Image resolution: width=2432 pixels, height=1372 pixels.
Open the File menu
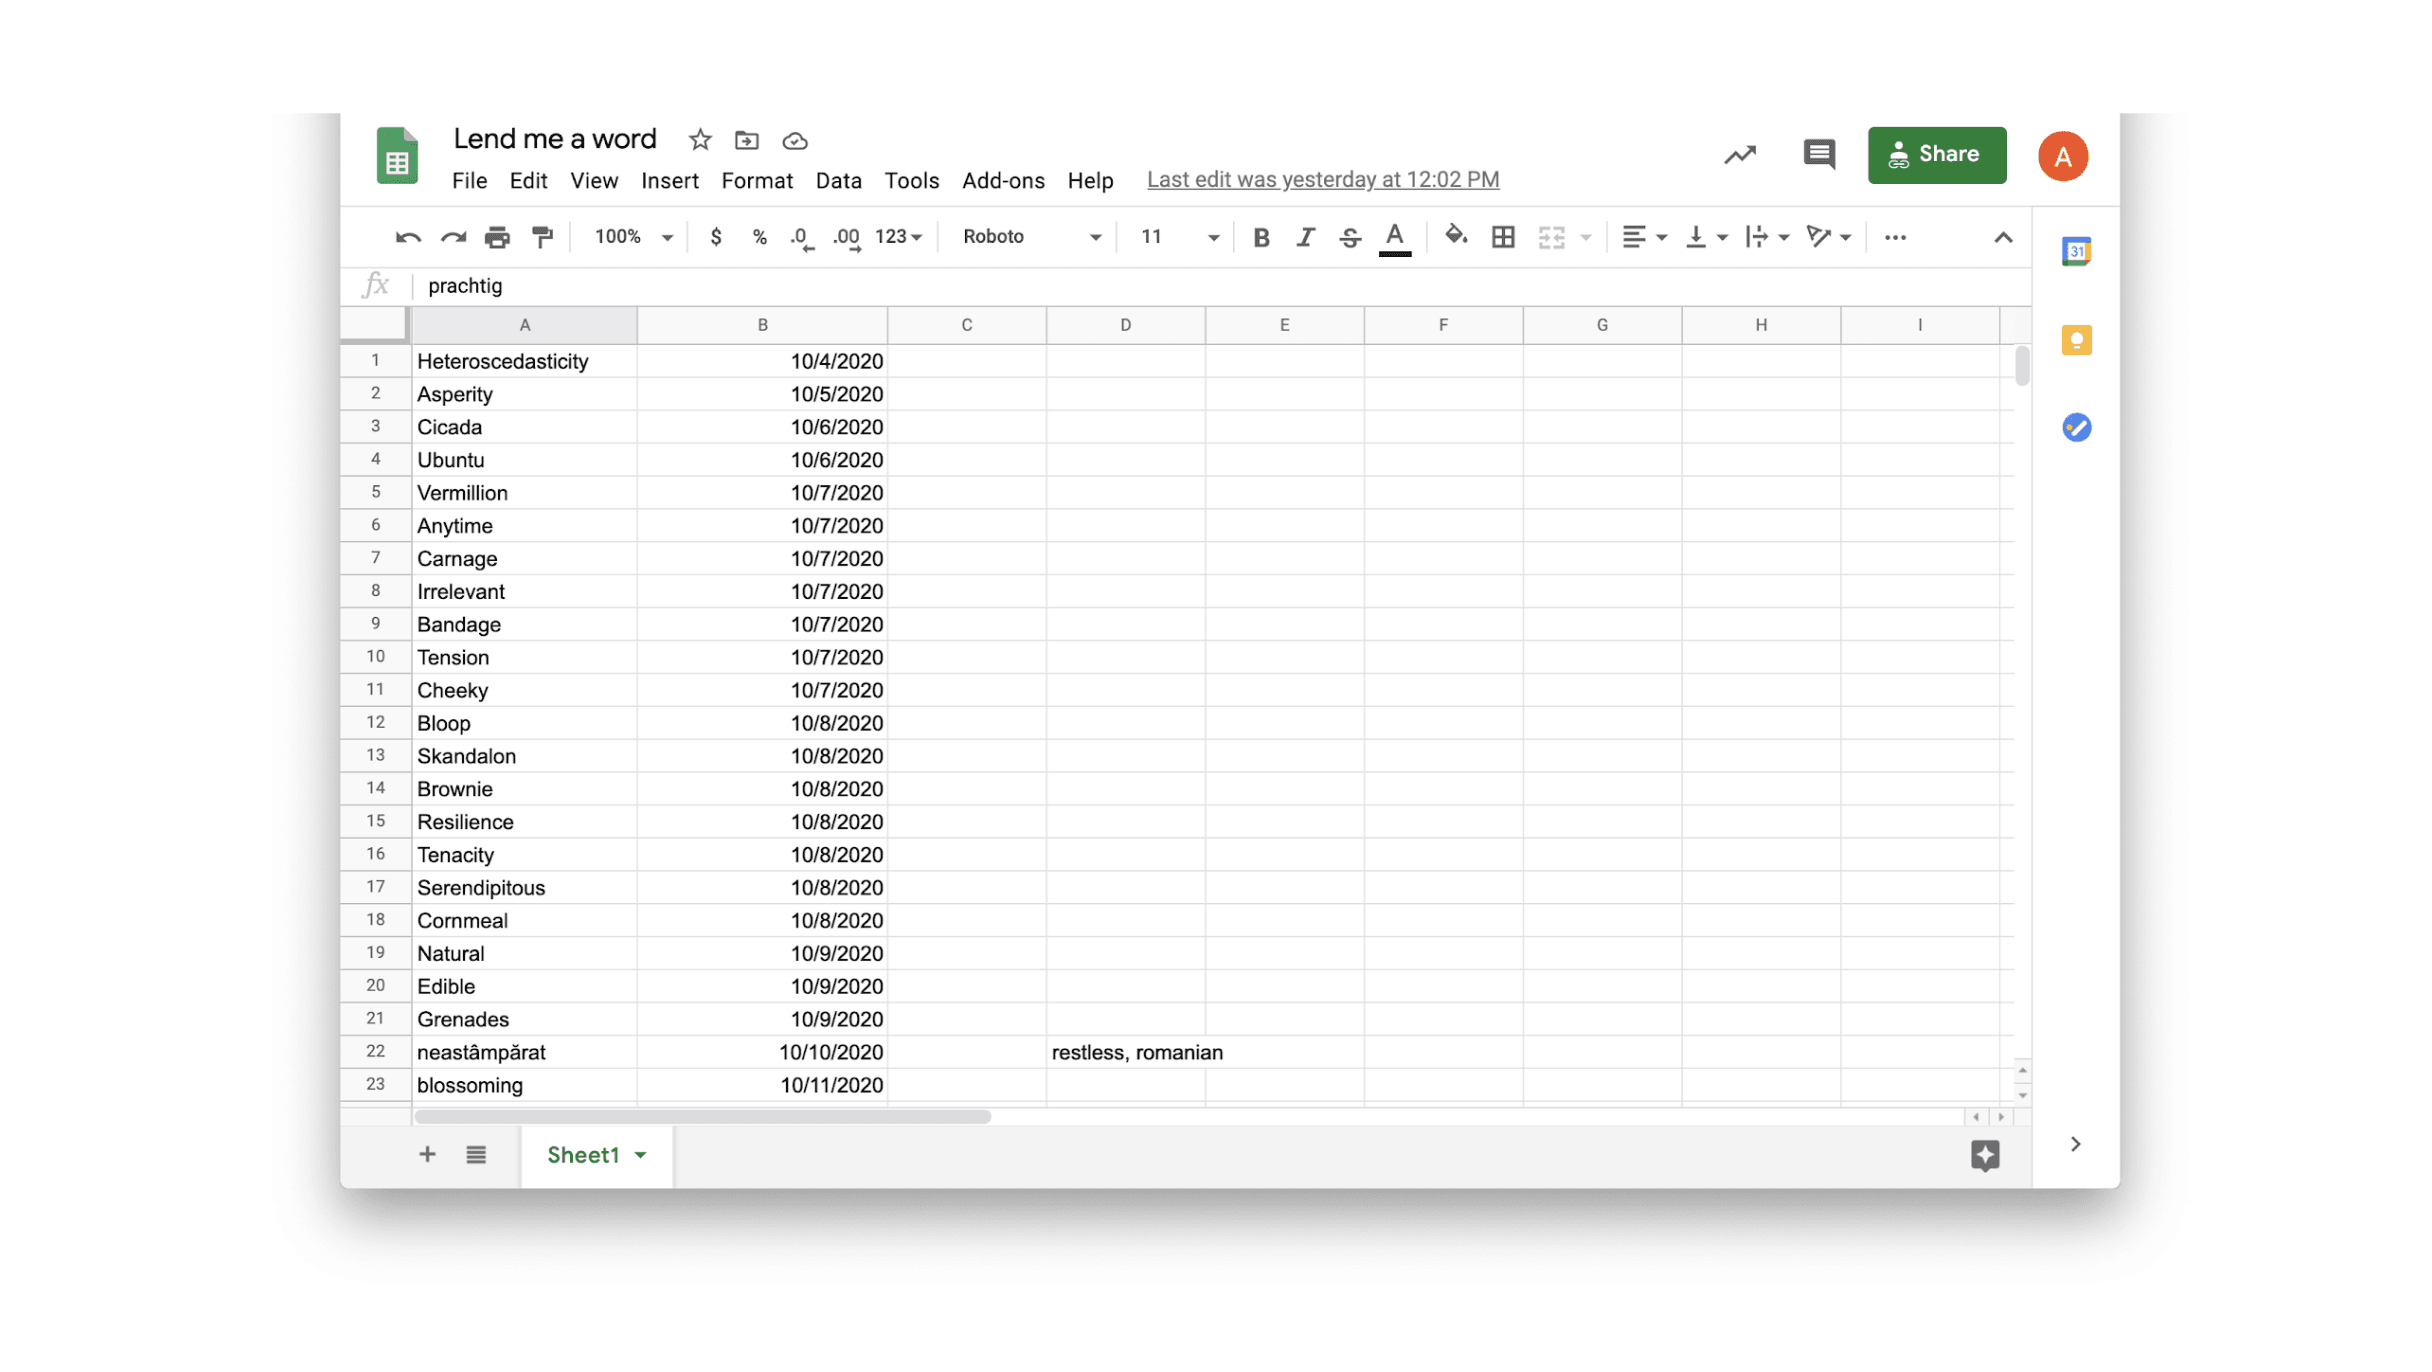[469, 181]
